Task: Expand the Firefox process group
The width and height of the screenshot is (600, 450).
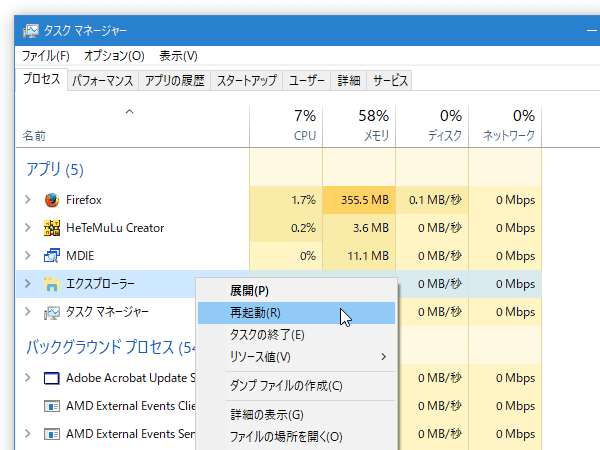Action: click(x=28, y=199)
